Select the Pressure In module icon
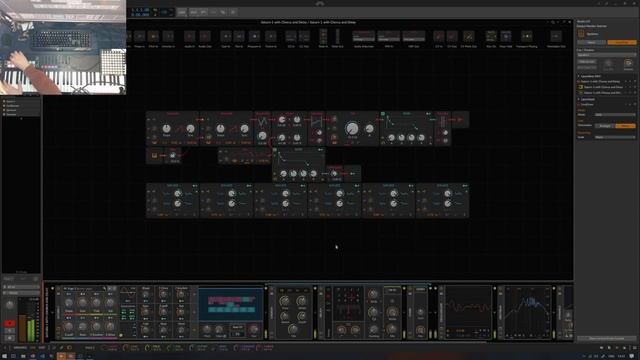The image size is (640, 360). (x=254, y=36)
